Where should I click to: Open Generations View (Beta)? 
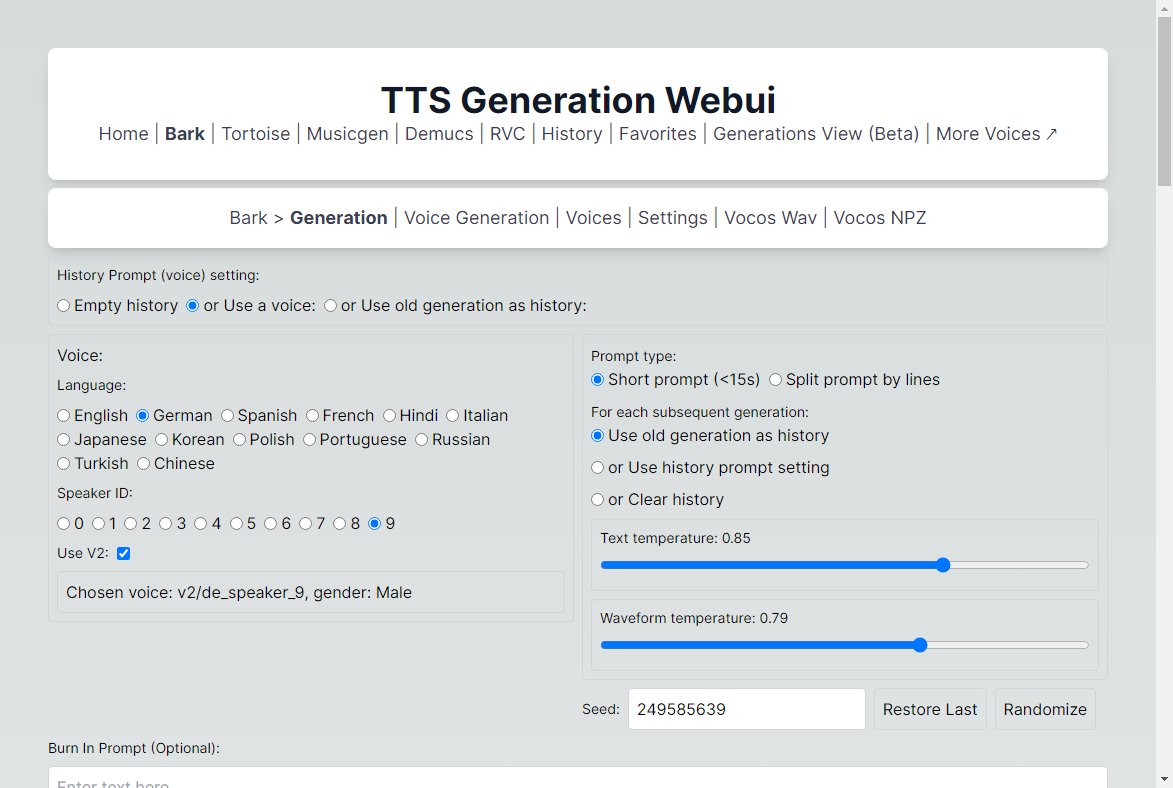(x=816, y=134)
